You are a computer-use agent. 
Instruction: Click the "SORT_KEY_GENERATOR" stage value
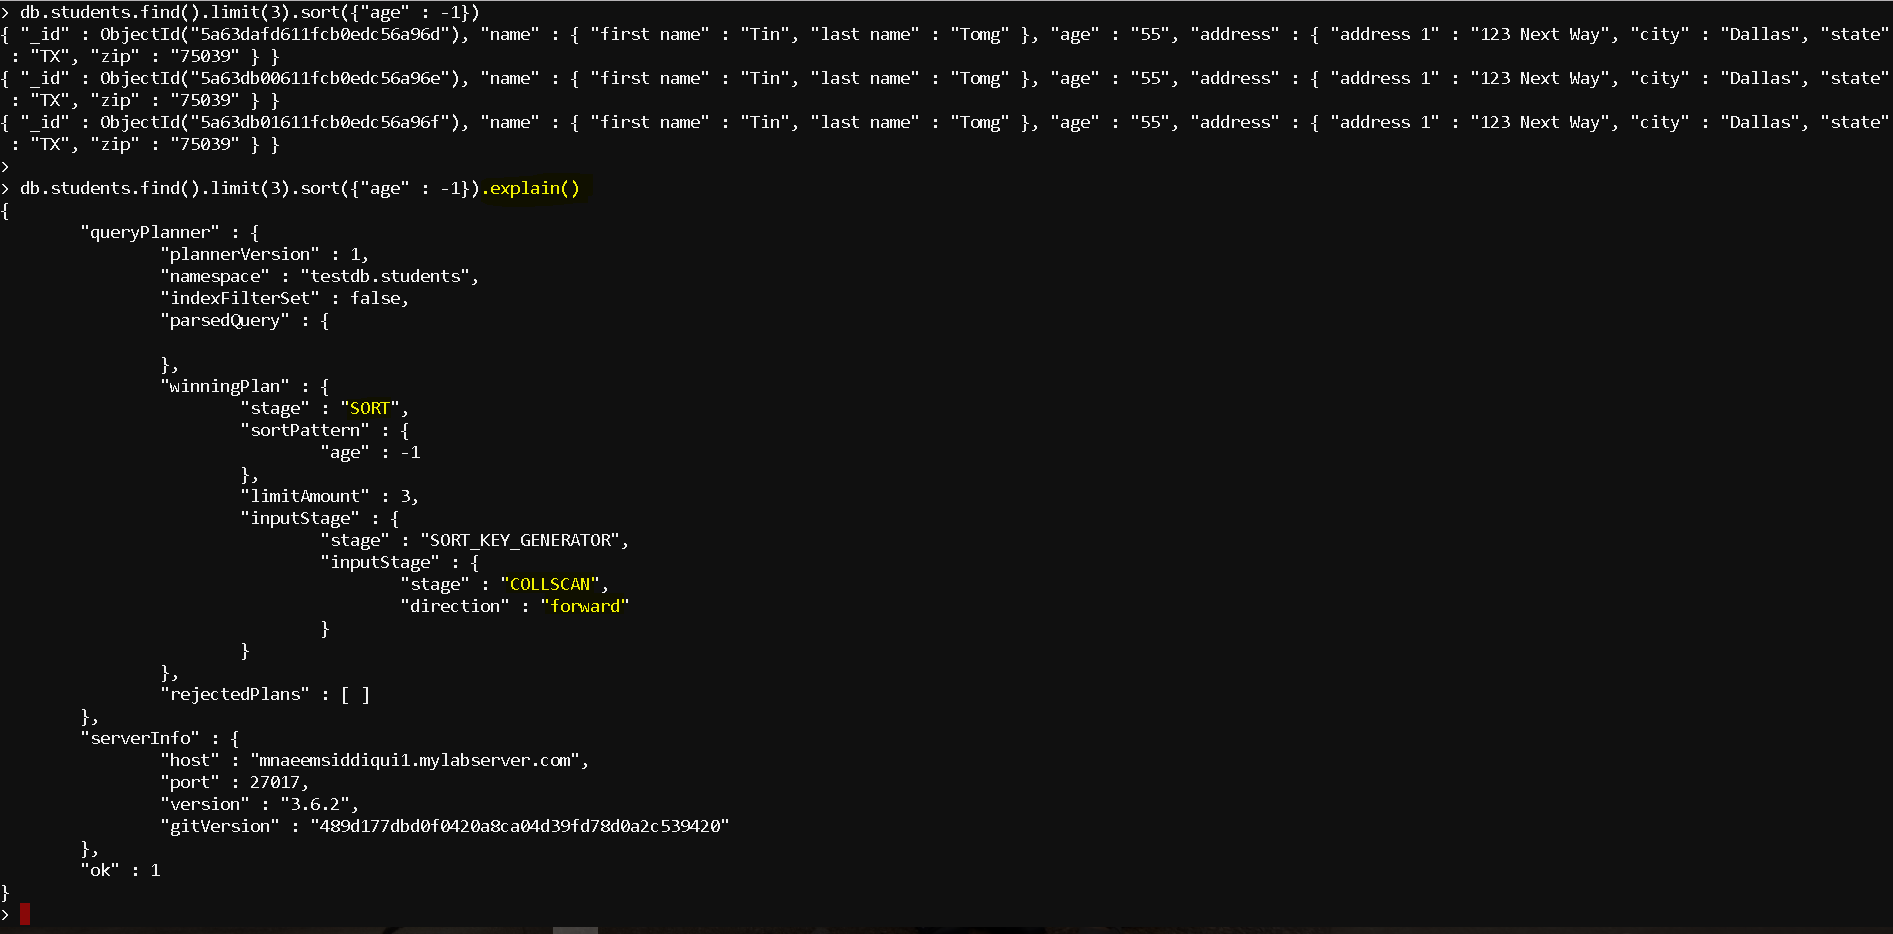click(520, 540)
